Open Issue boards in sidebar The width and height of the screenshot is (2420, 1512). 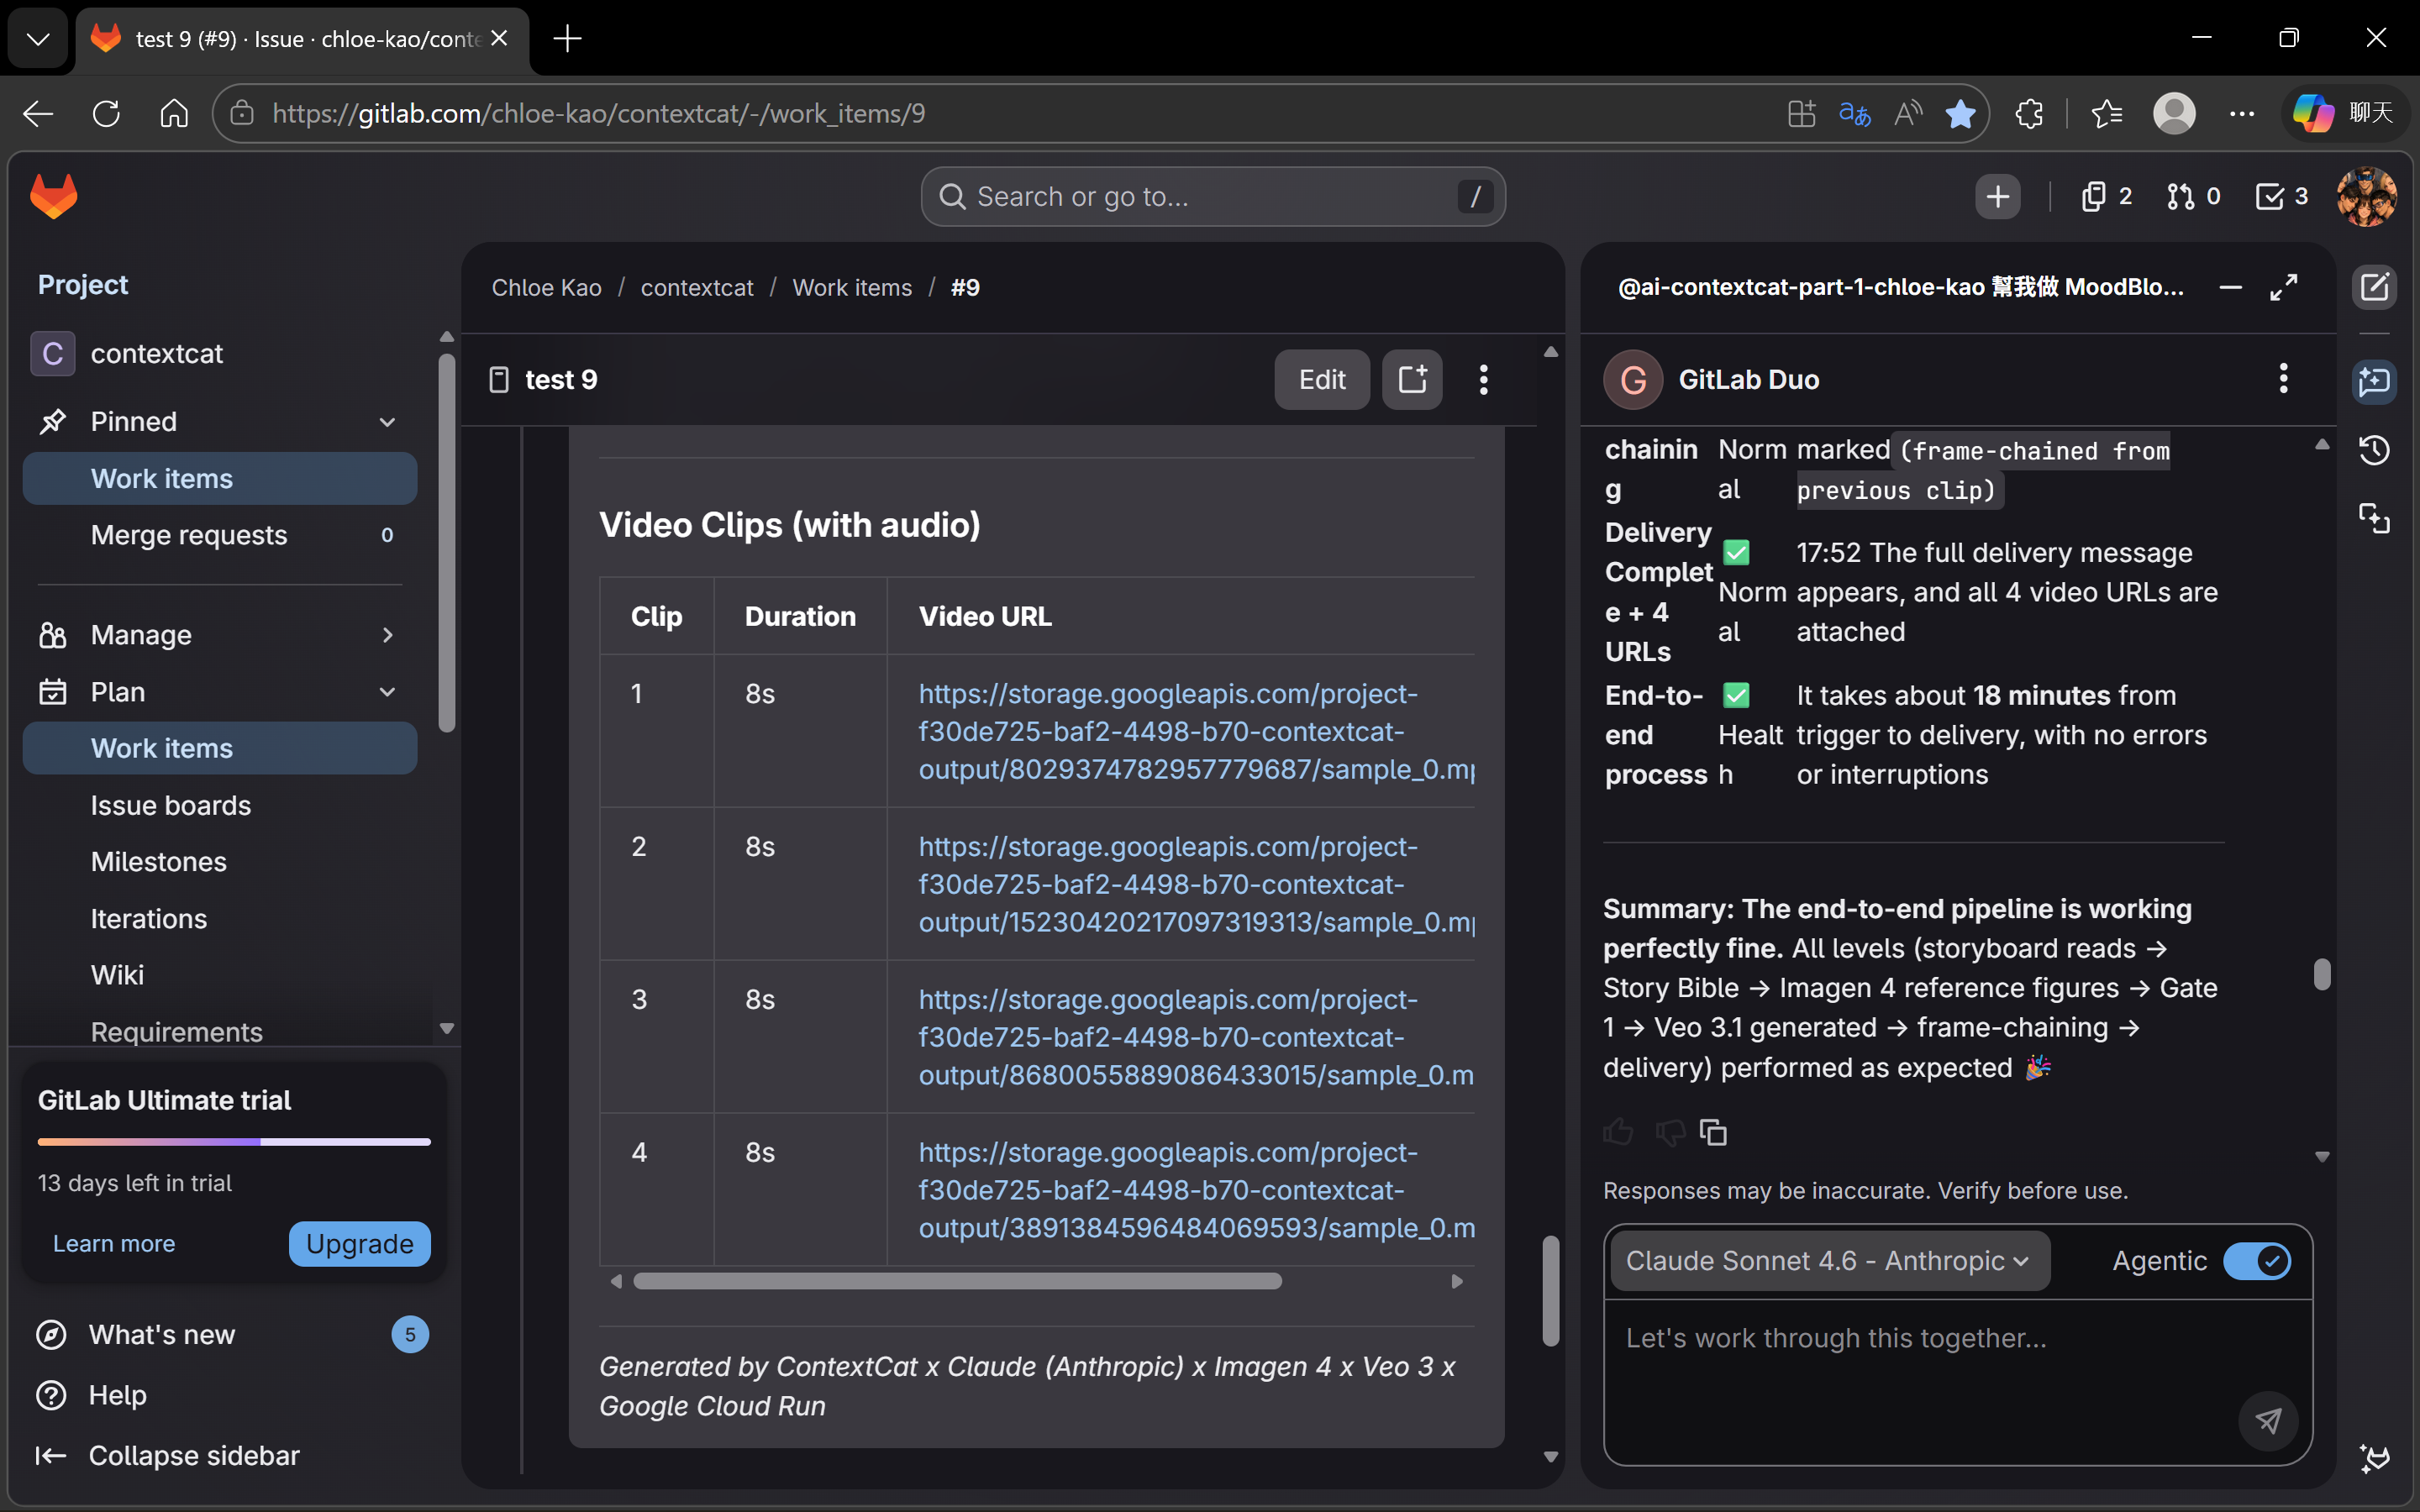(171, 805)
